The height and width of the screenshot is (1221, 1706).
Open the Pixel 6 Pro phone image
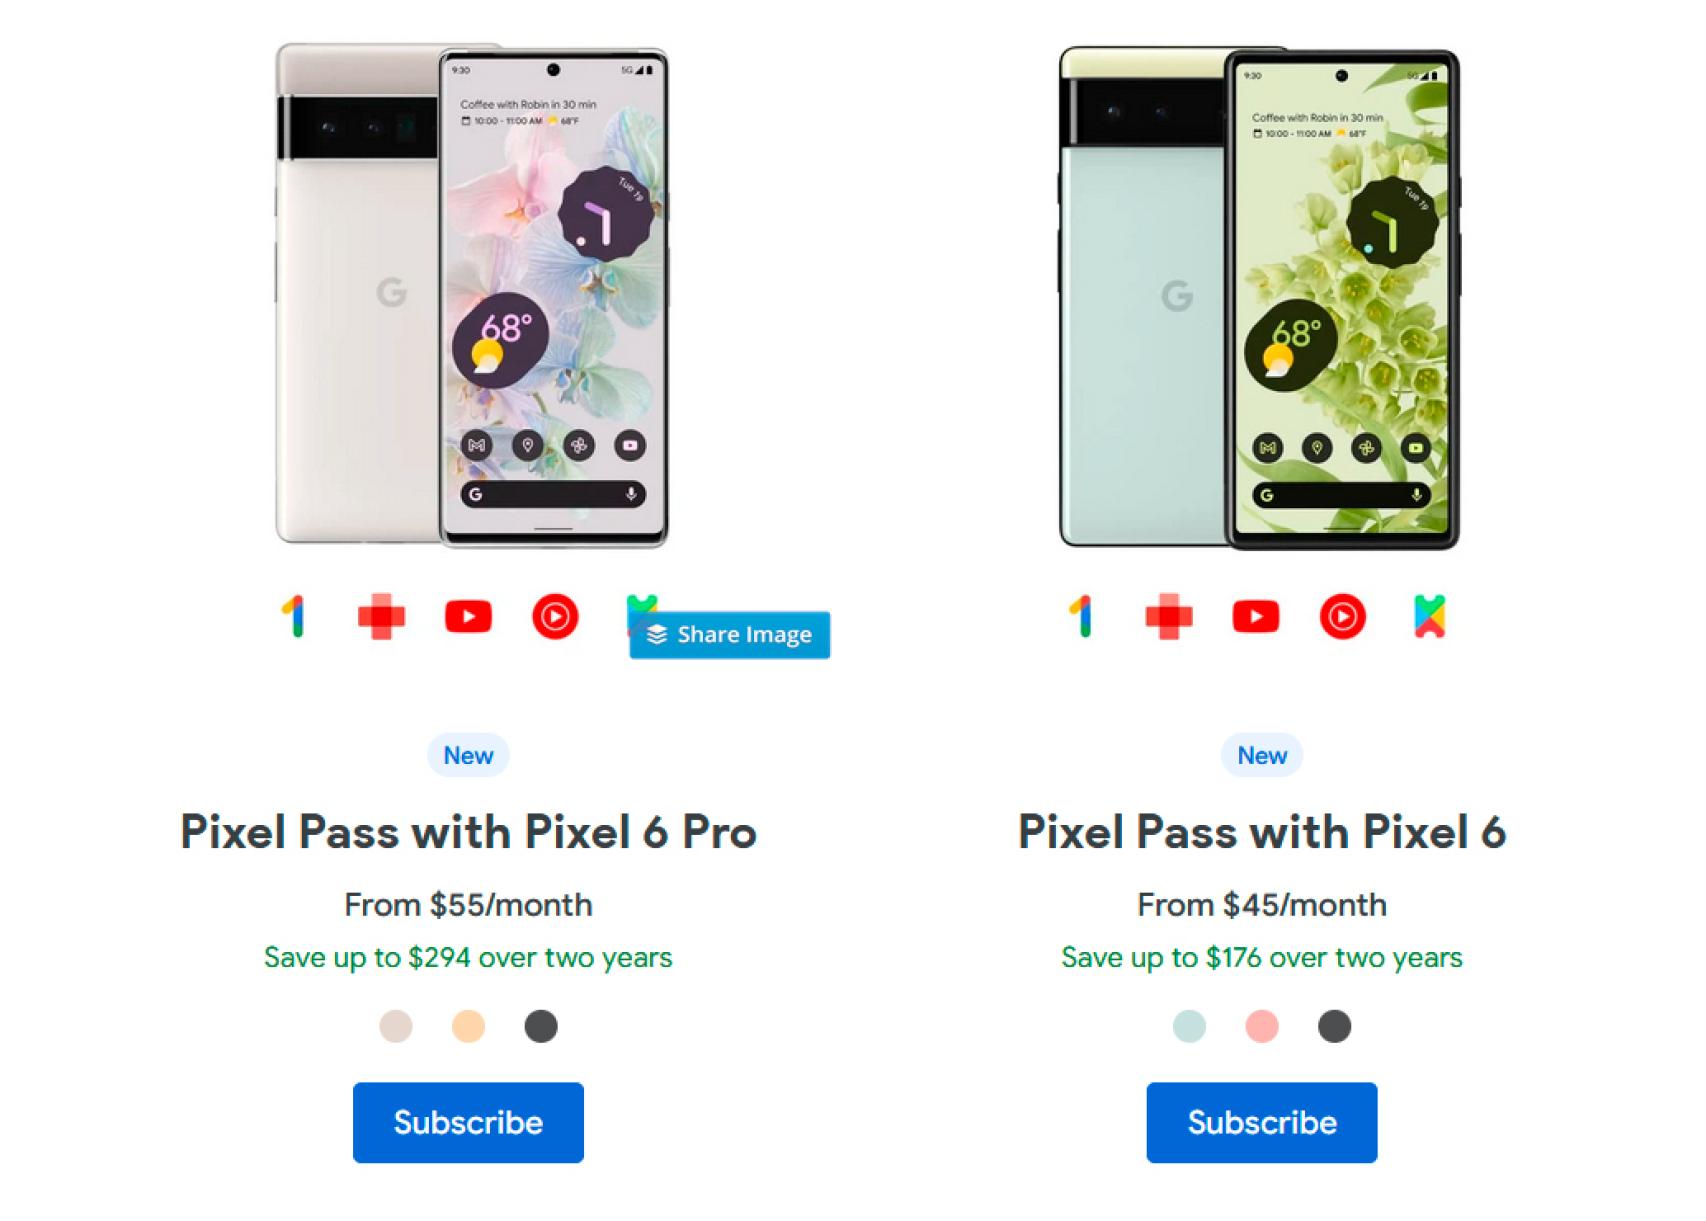pos(472,296)
